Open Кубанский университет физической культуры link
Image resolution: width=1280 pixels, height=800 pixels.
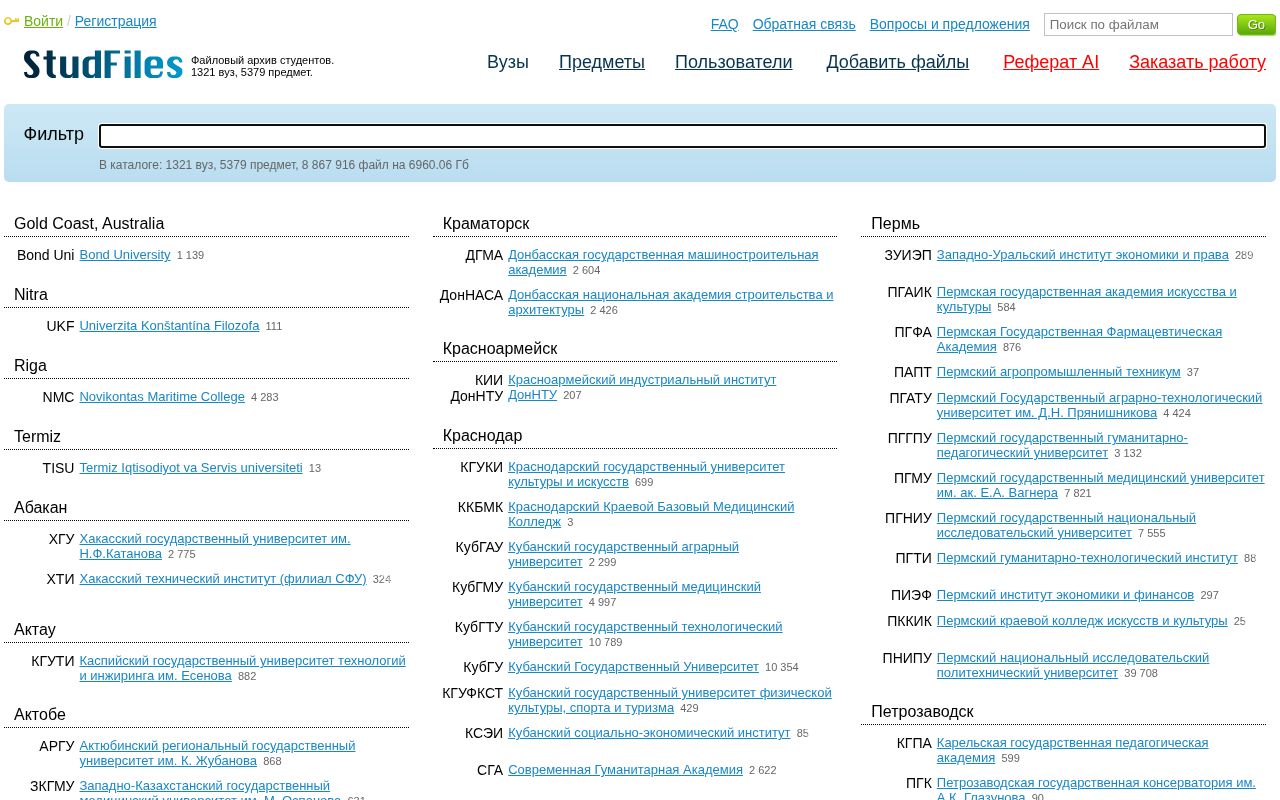point(670,700)
